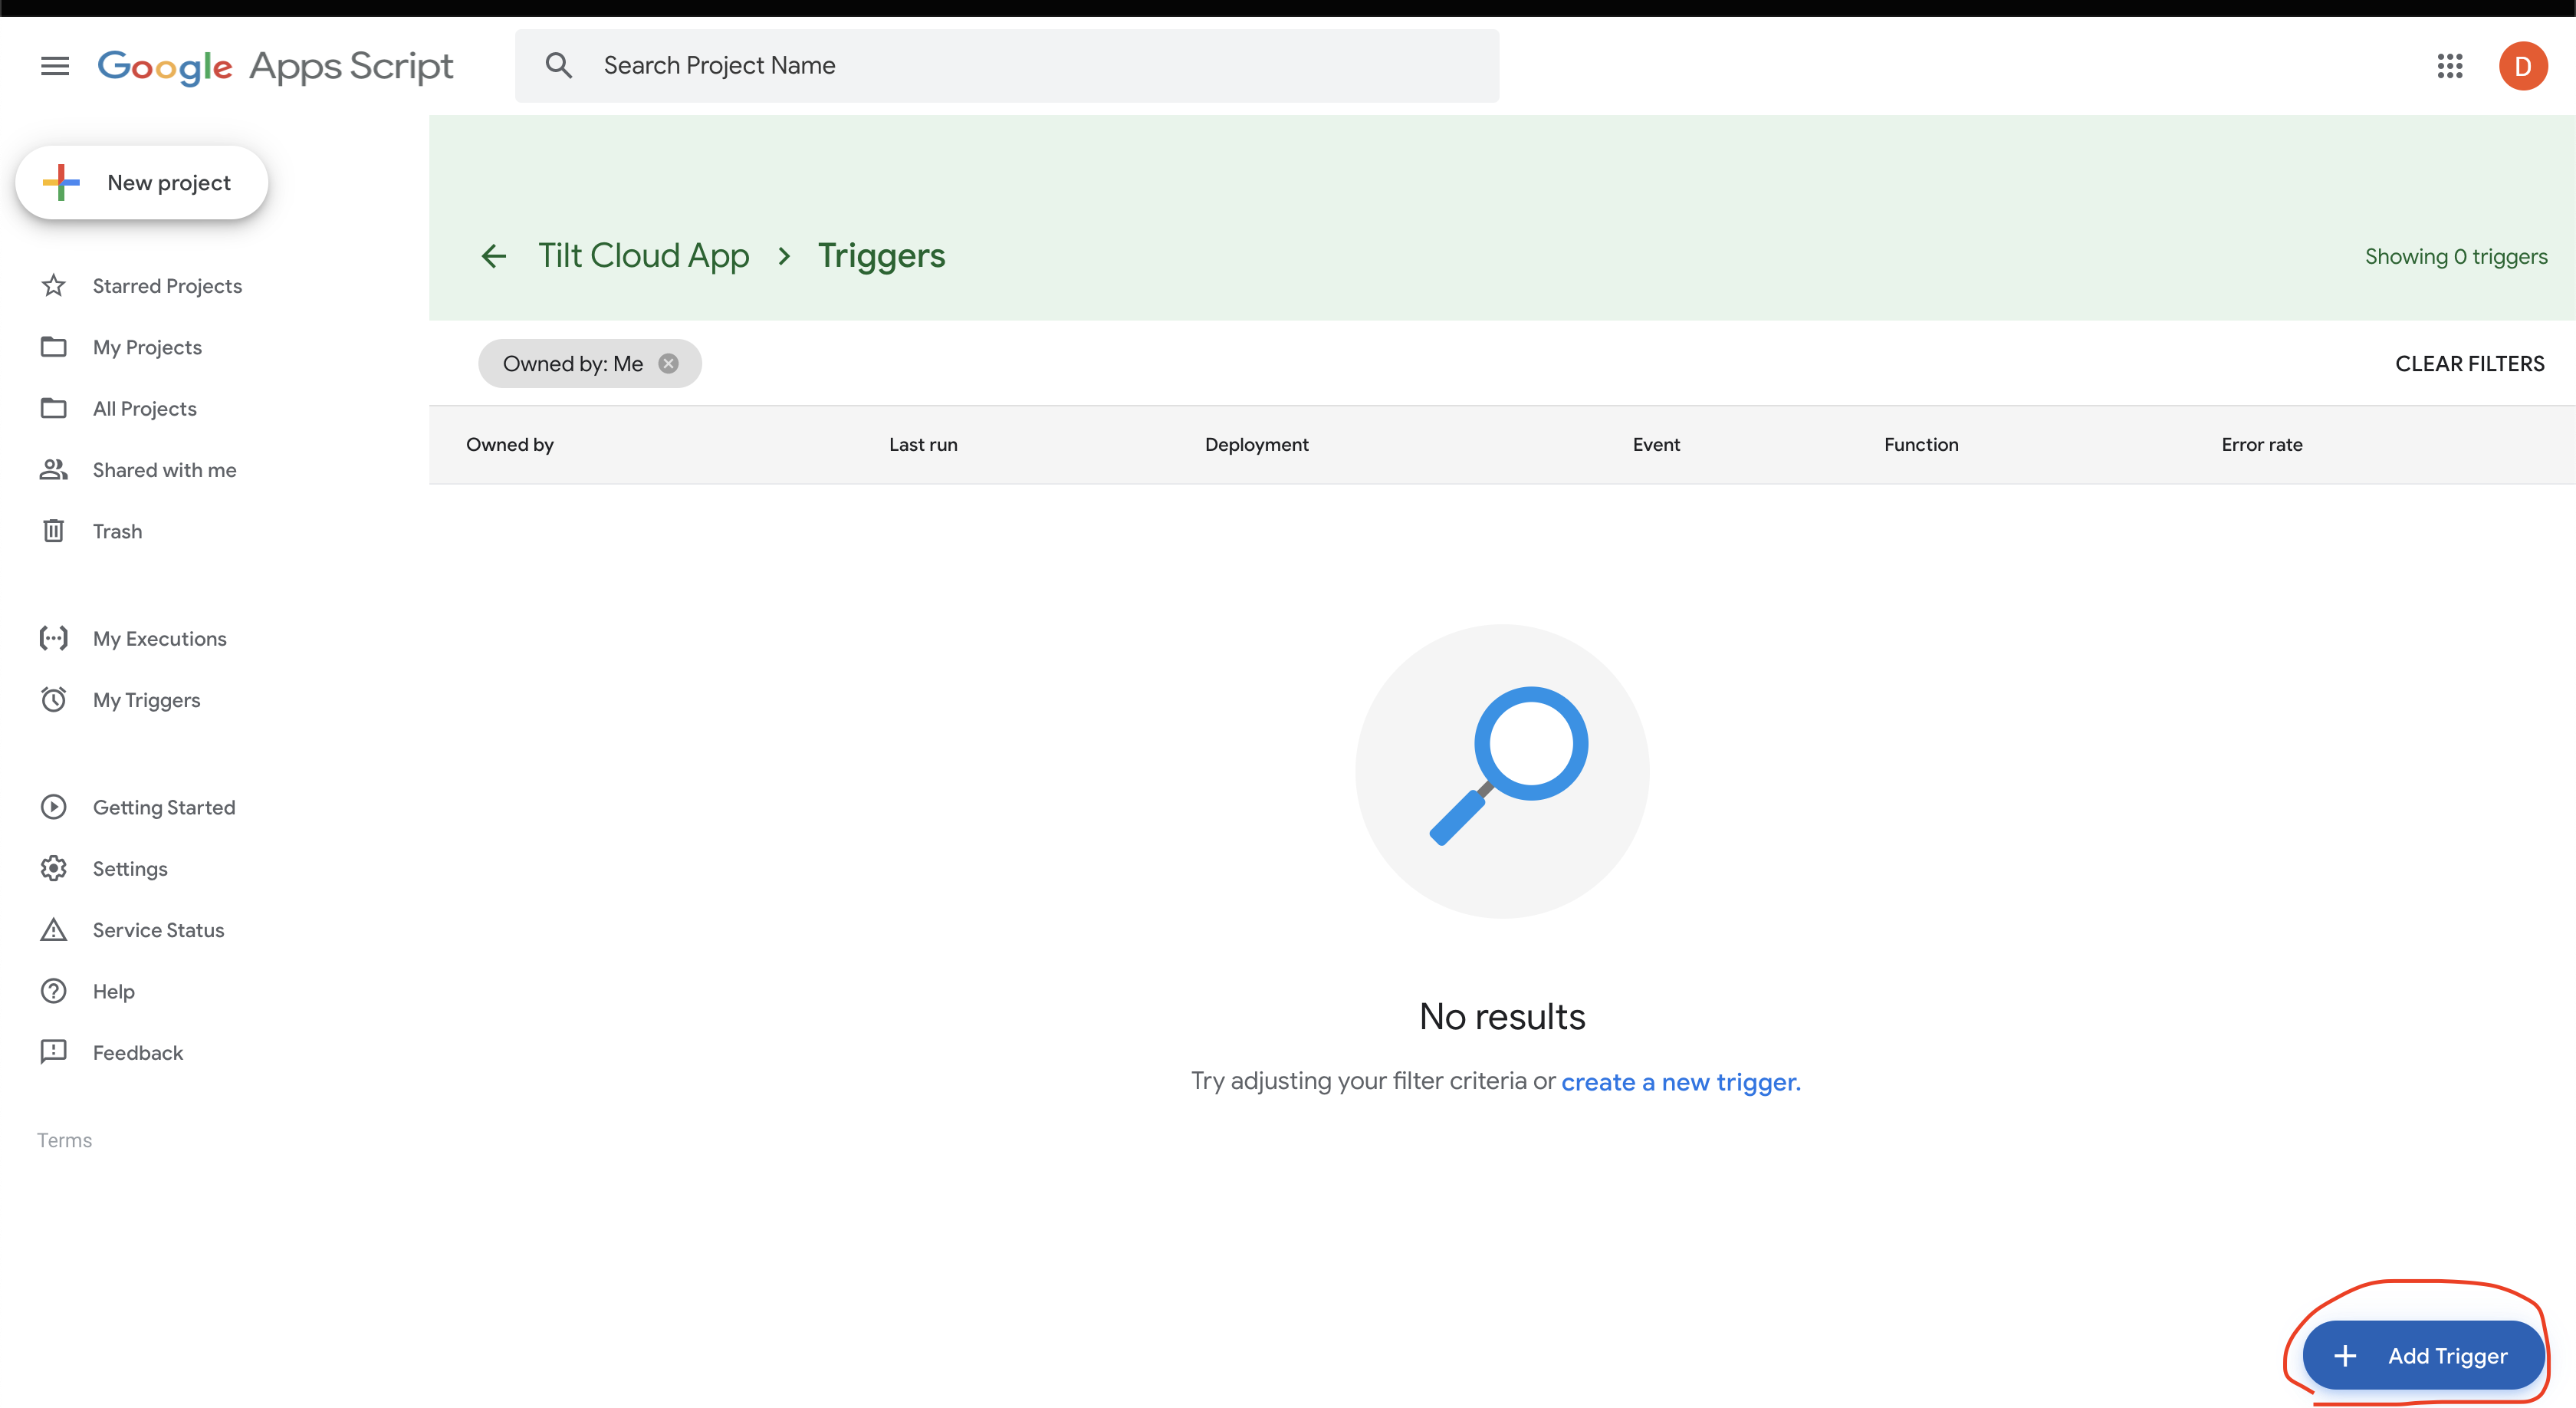The width and height of the screenshot is (2576, 1408).
Task: Open Feedback
Action: 138,1052
